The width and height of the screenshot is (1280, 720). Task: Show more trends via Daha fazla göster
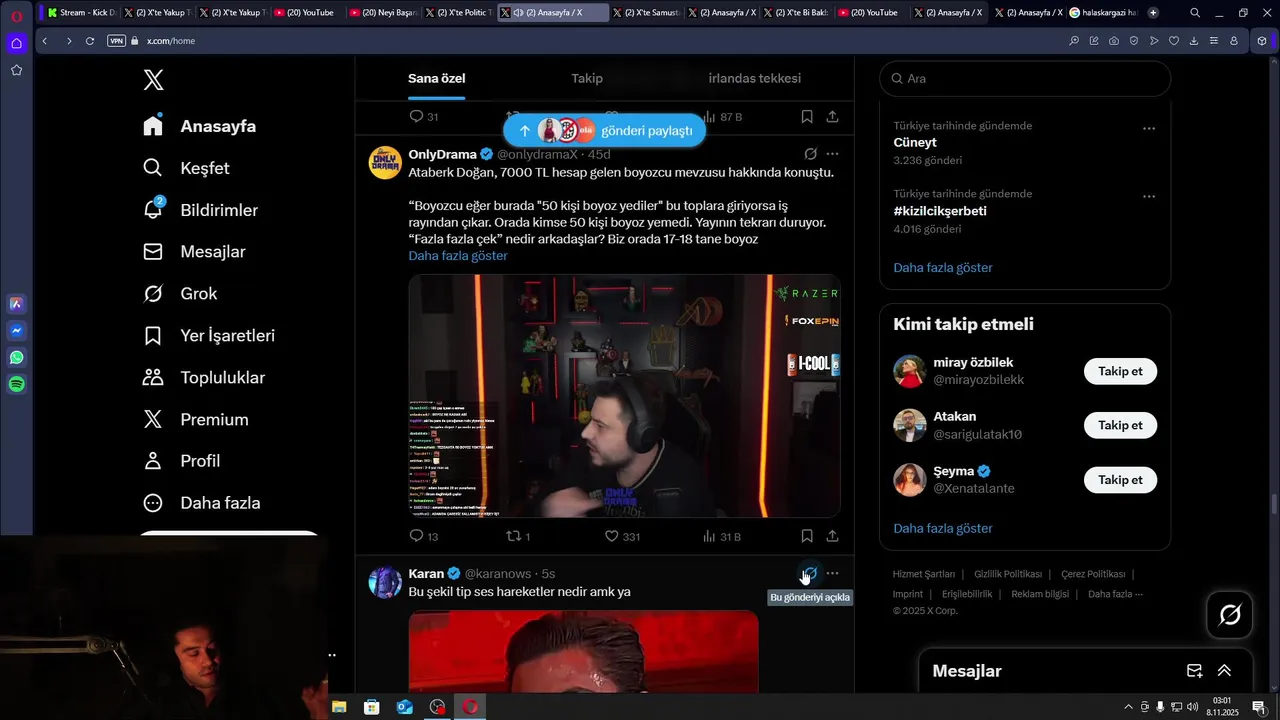(x=943, y=268)
